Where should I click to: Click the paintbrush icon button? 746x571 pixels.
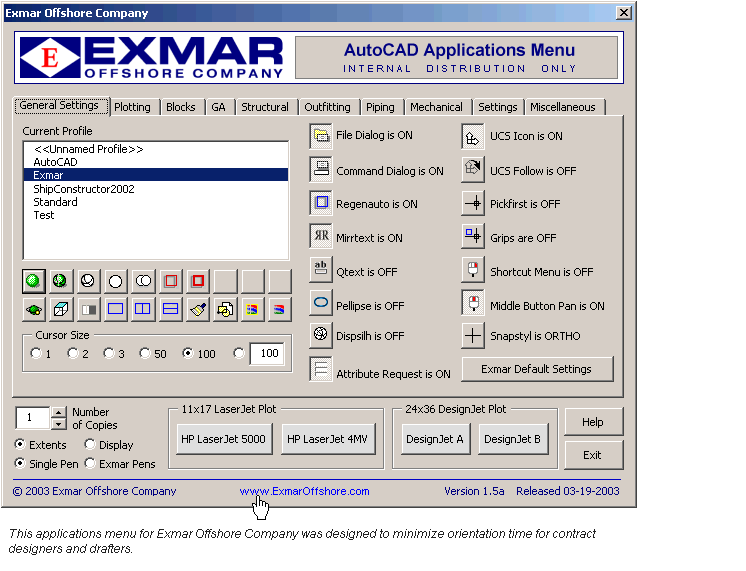tap(198, 310)
